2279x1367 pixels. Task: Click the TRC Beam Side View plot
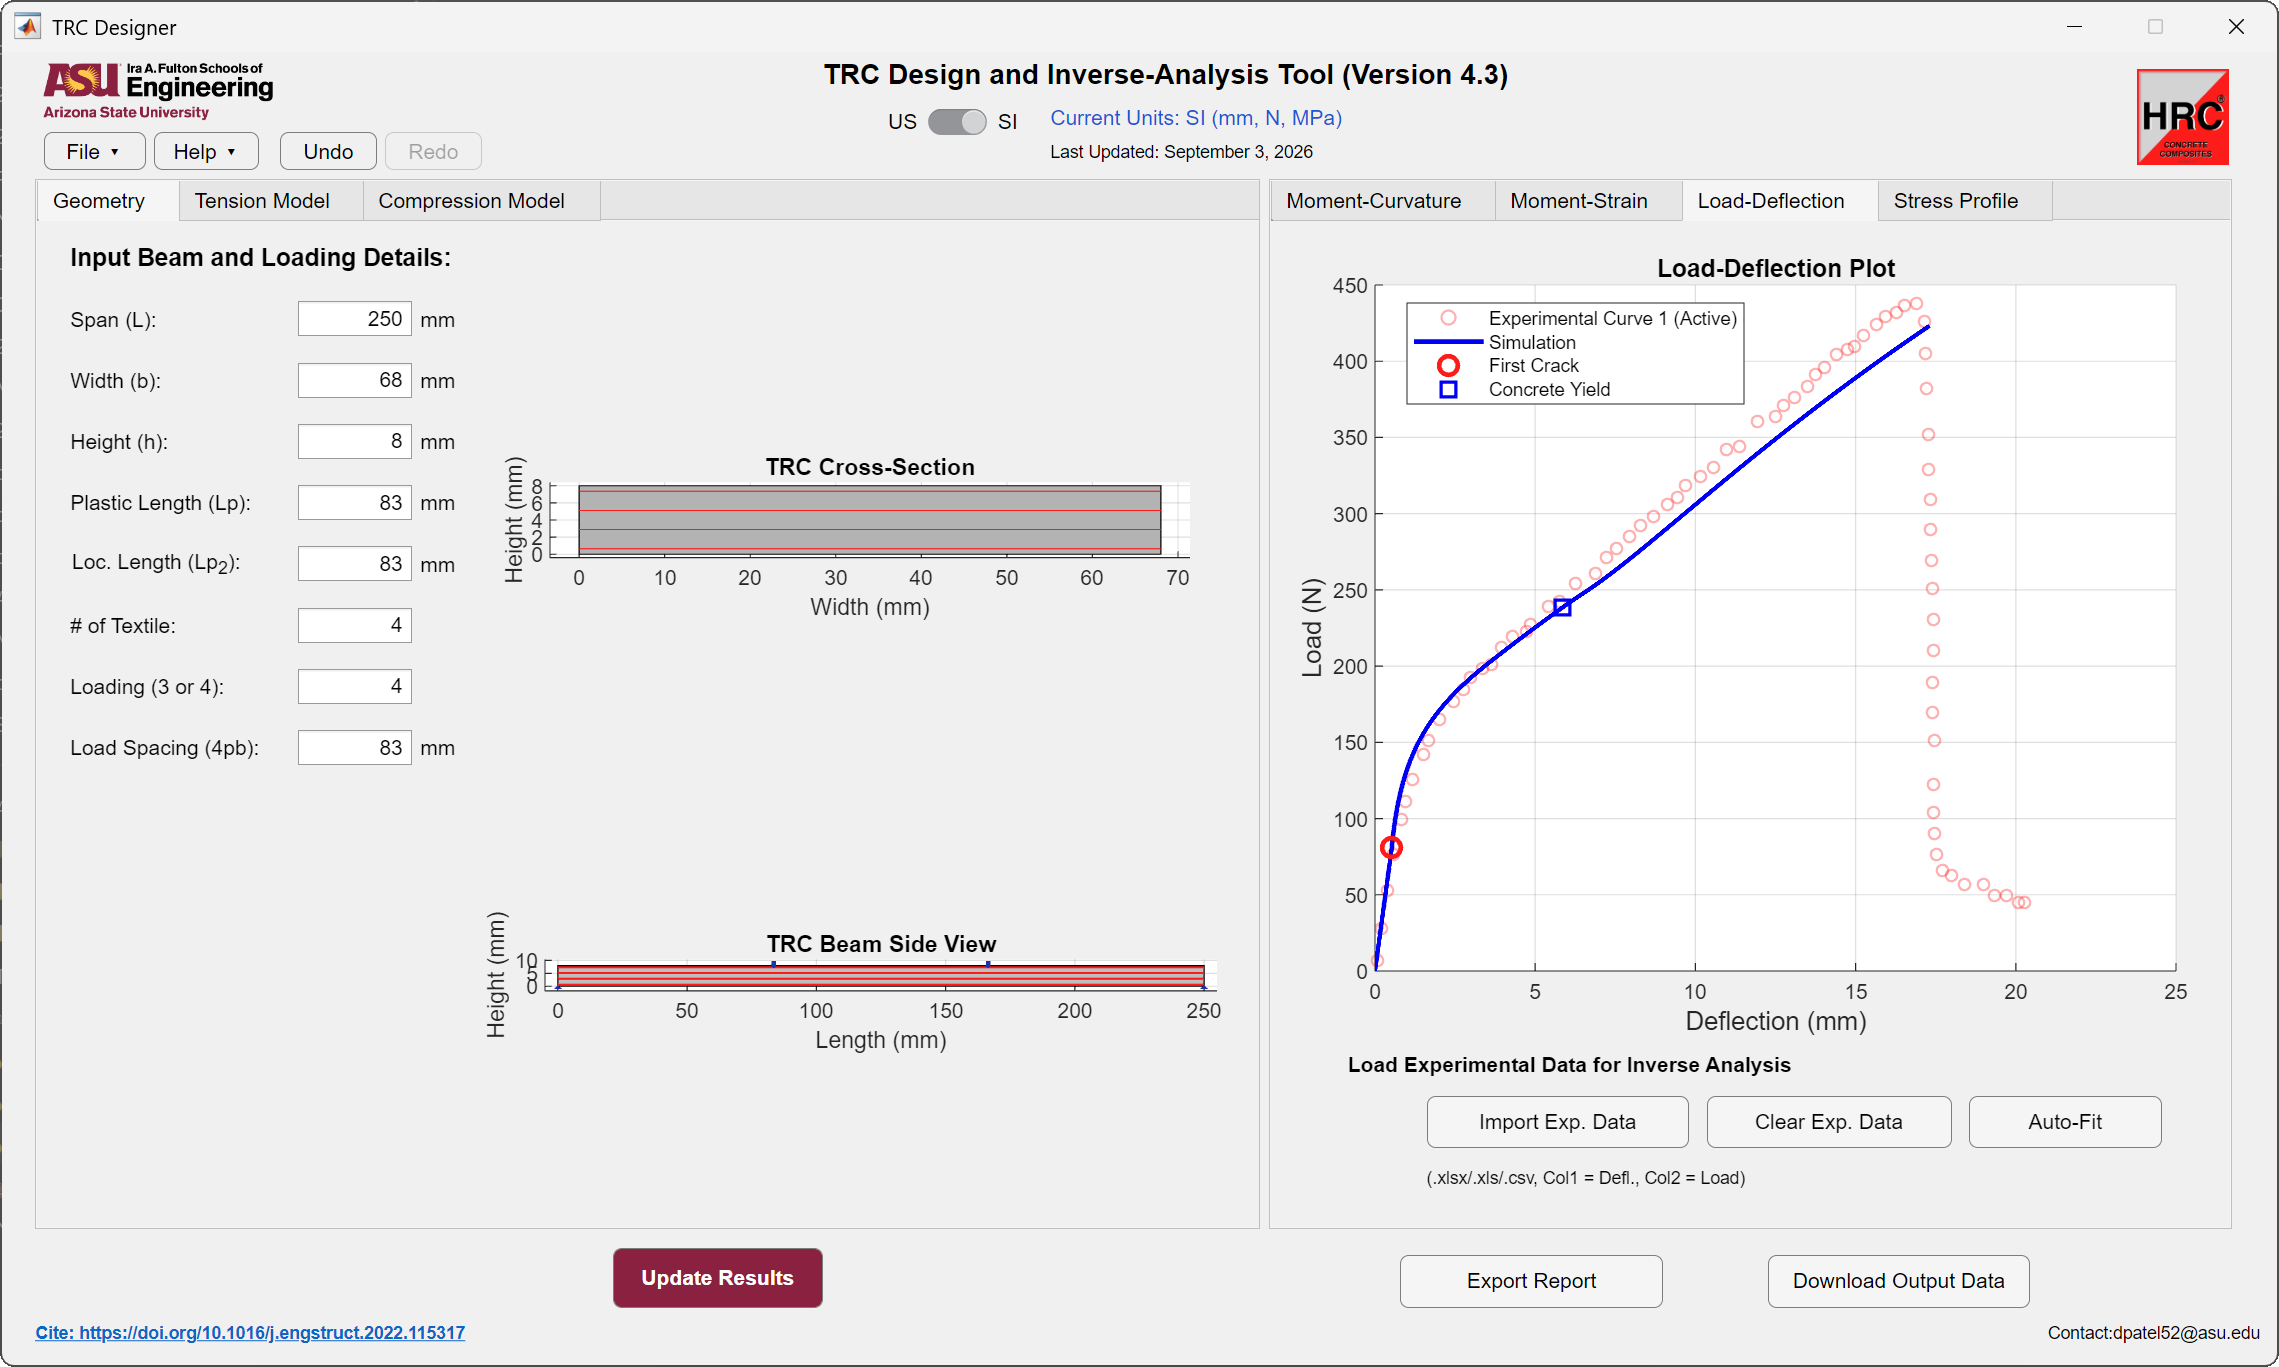[x=880, y=975]
